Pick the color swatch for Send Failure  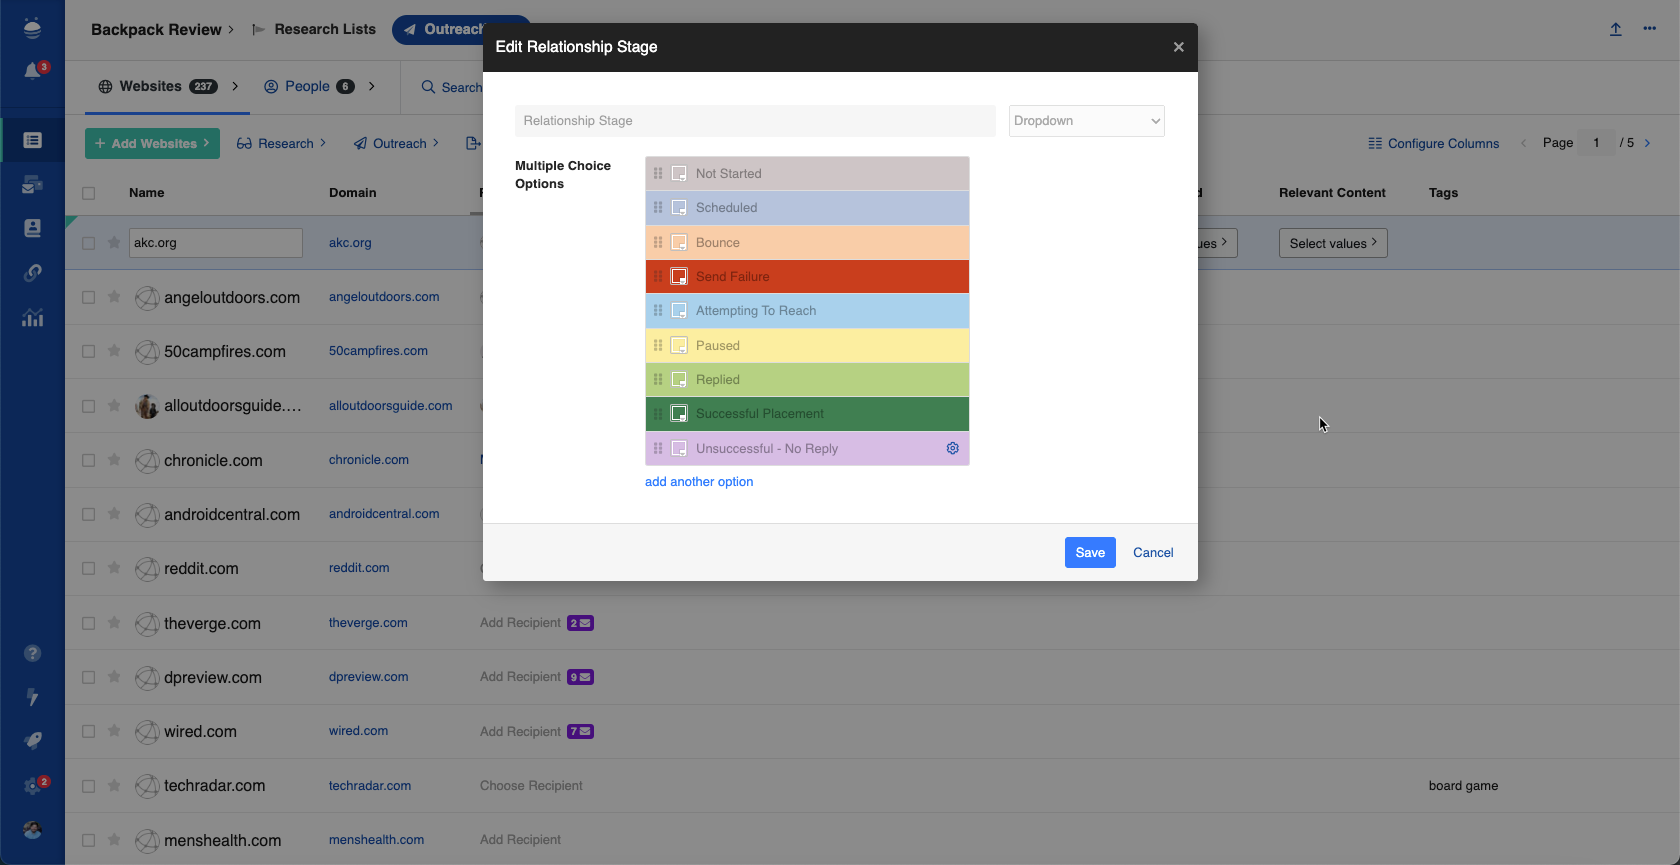(x=679, y=277)
